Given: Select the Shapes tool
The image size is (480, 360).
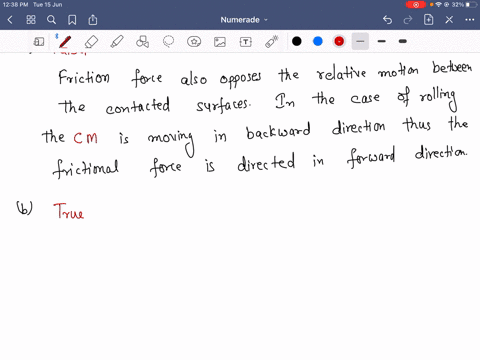Looking at the screenshot, I should click(x=142, y=42).
